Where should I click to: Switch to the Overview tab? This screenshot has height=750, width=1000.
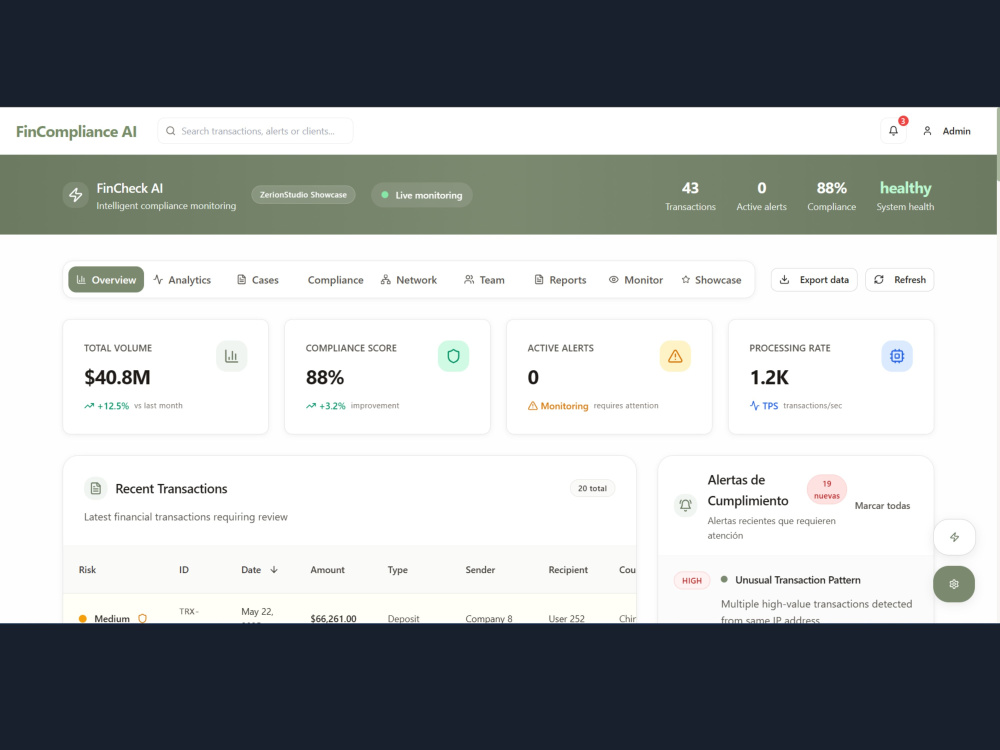tap(106, 279)
